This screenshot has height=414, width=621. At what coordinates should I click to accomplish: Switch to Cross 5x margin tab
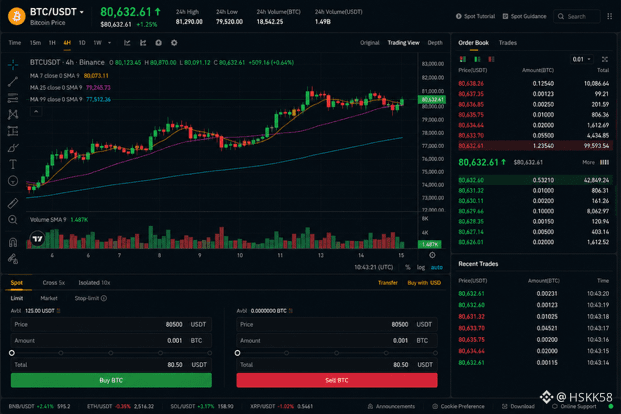tap(53, 283)
